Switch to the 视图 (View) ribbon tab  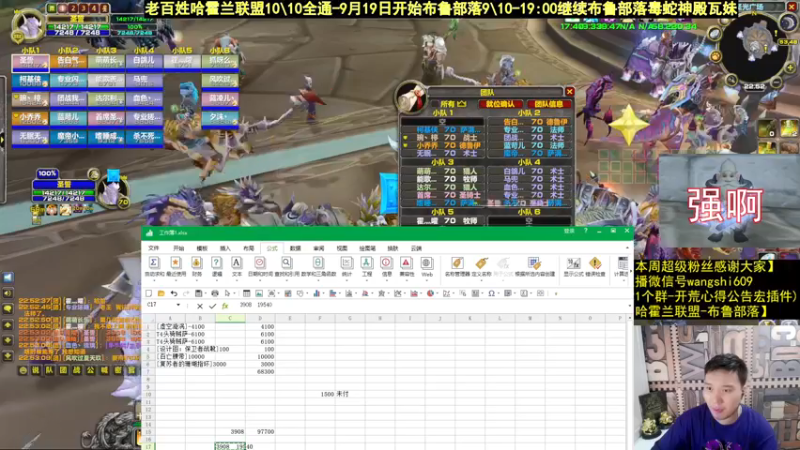coord(342,248)
